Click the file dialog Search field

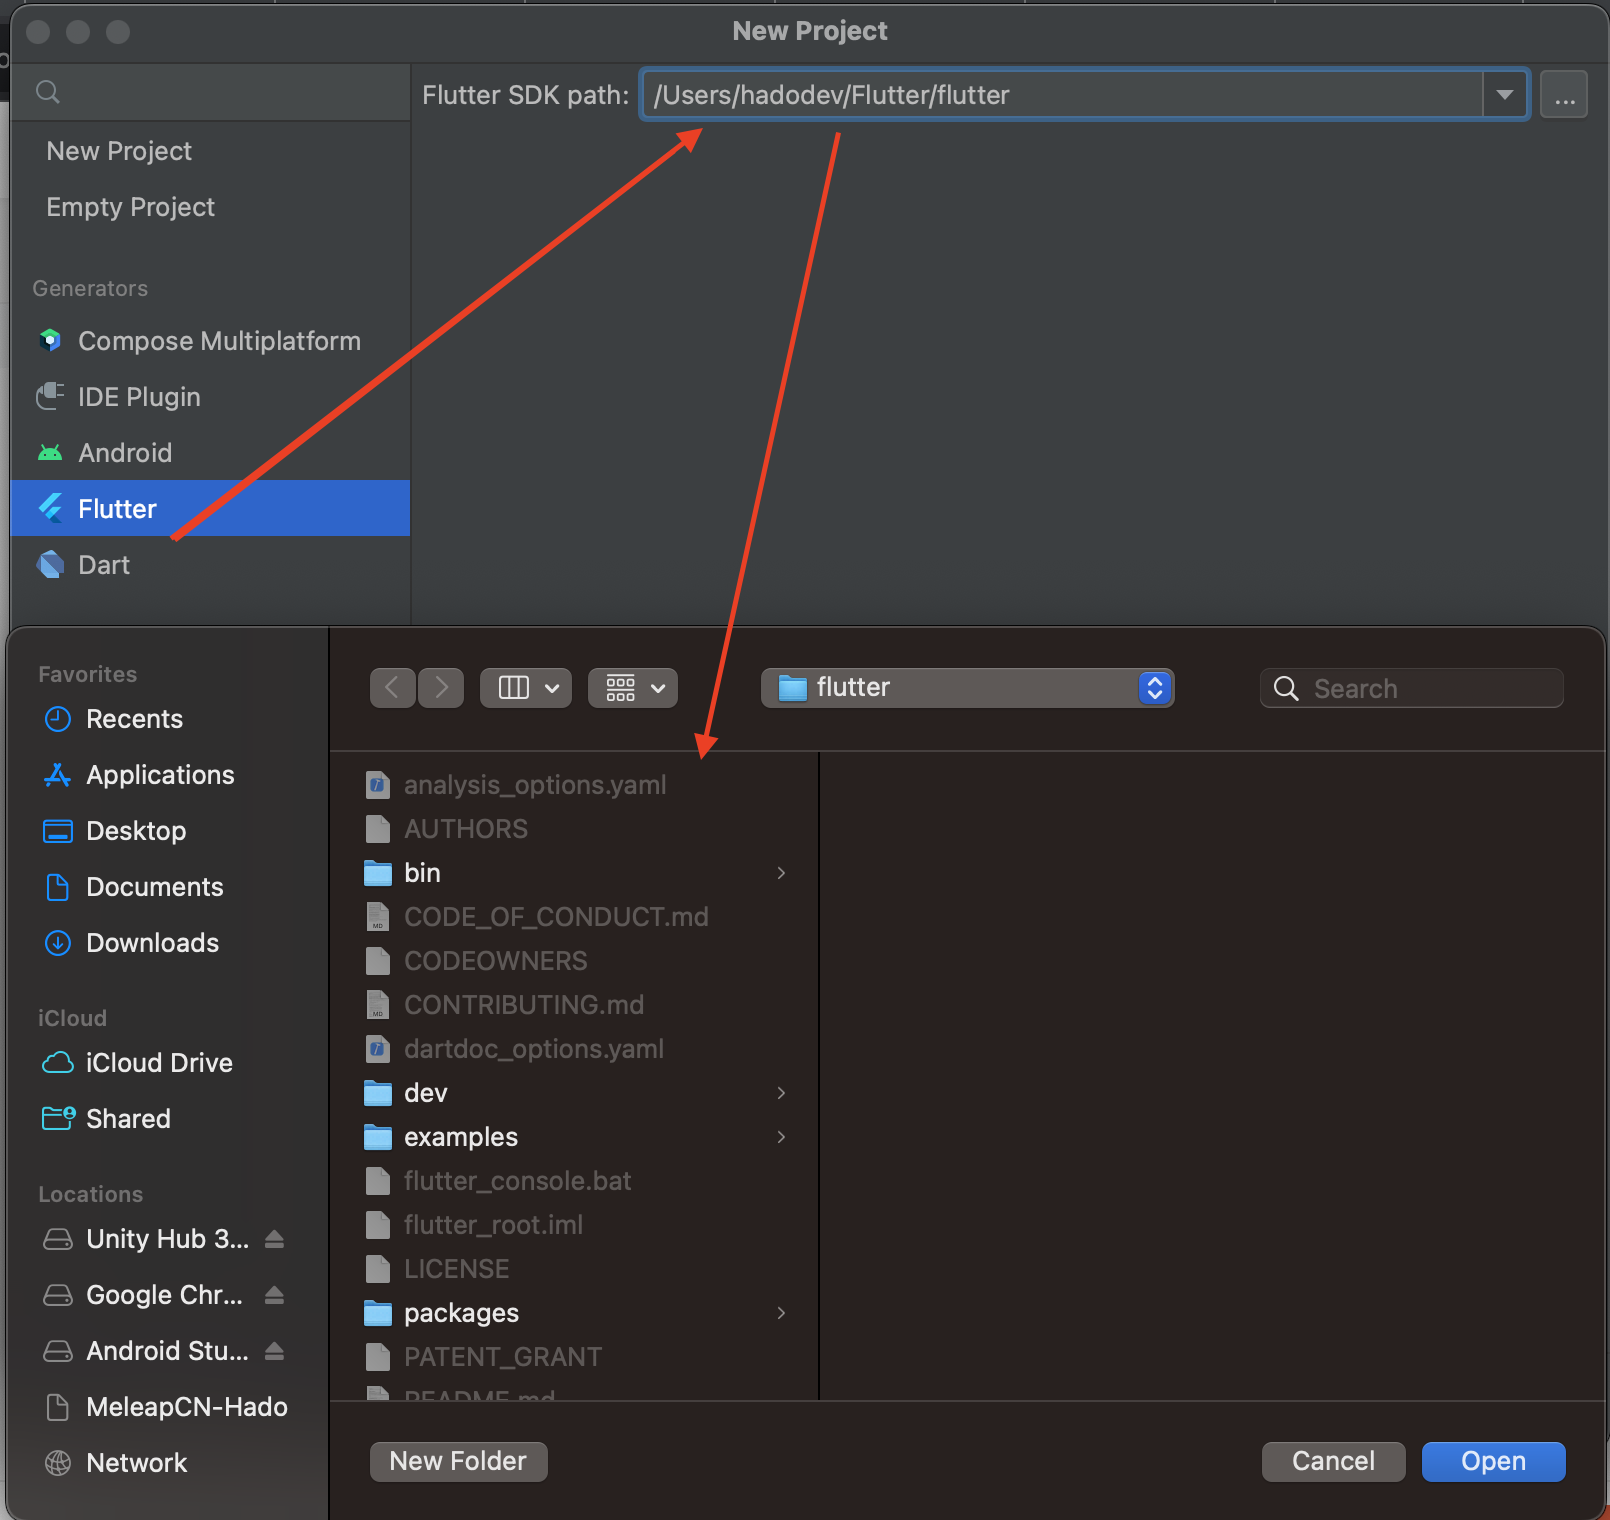pyautogui.click(x=1411, y=688)
